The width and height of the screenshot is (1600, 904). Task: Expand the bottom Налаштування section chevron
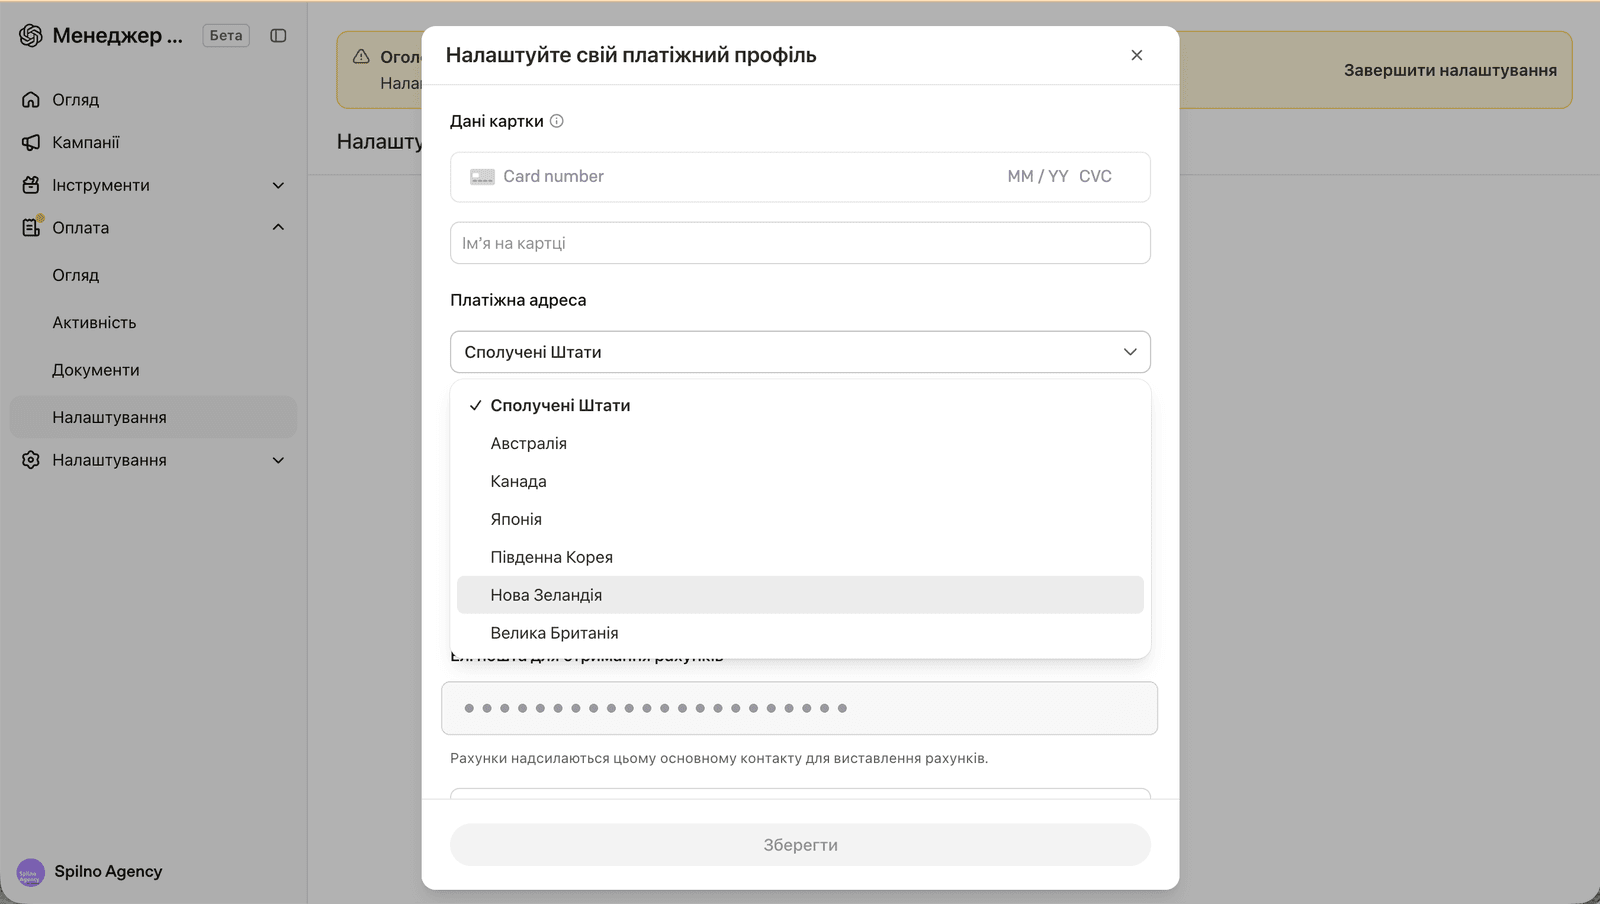click(x=279, y=460)
